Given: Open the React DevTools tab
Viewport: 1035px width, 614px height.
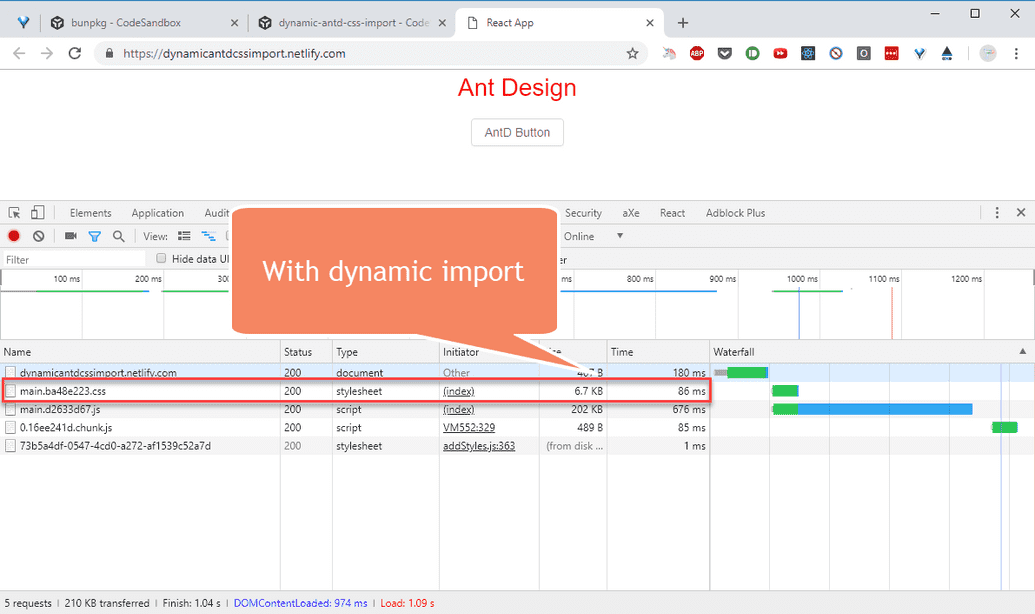Looking at the screenshot, I should point(672,212).
